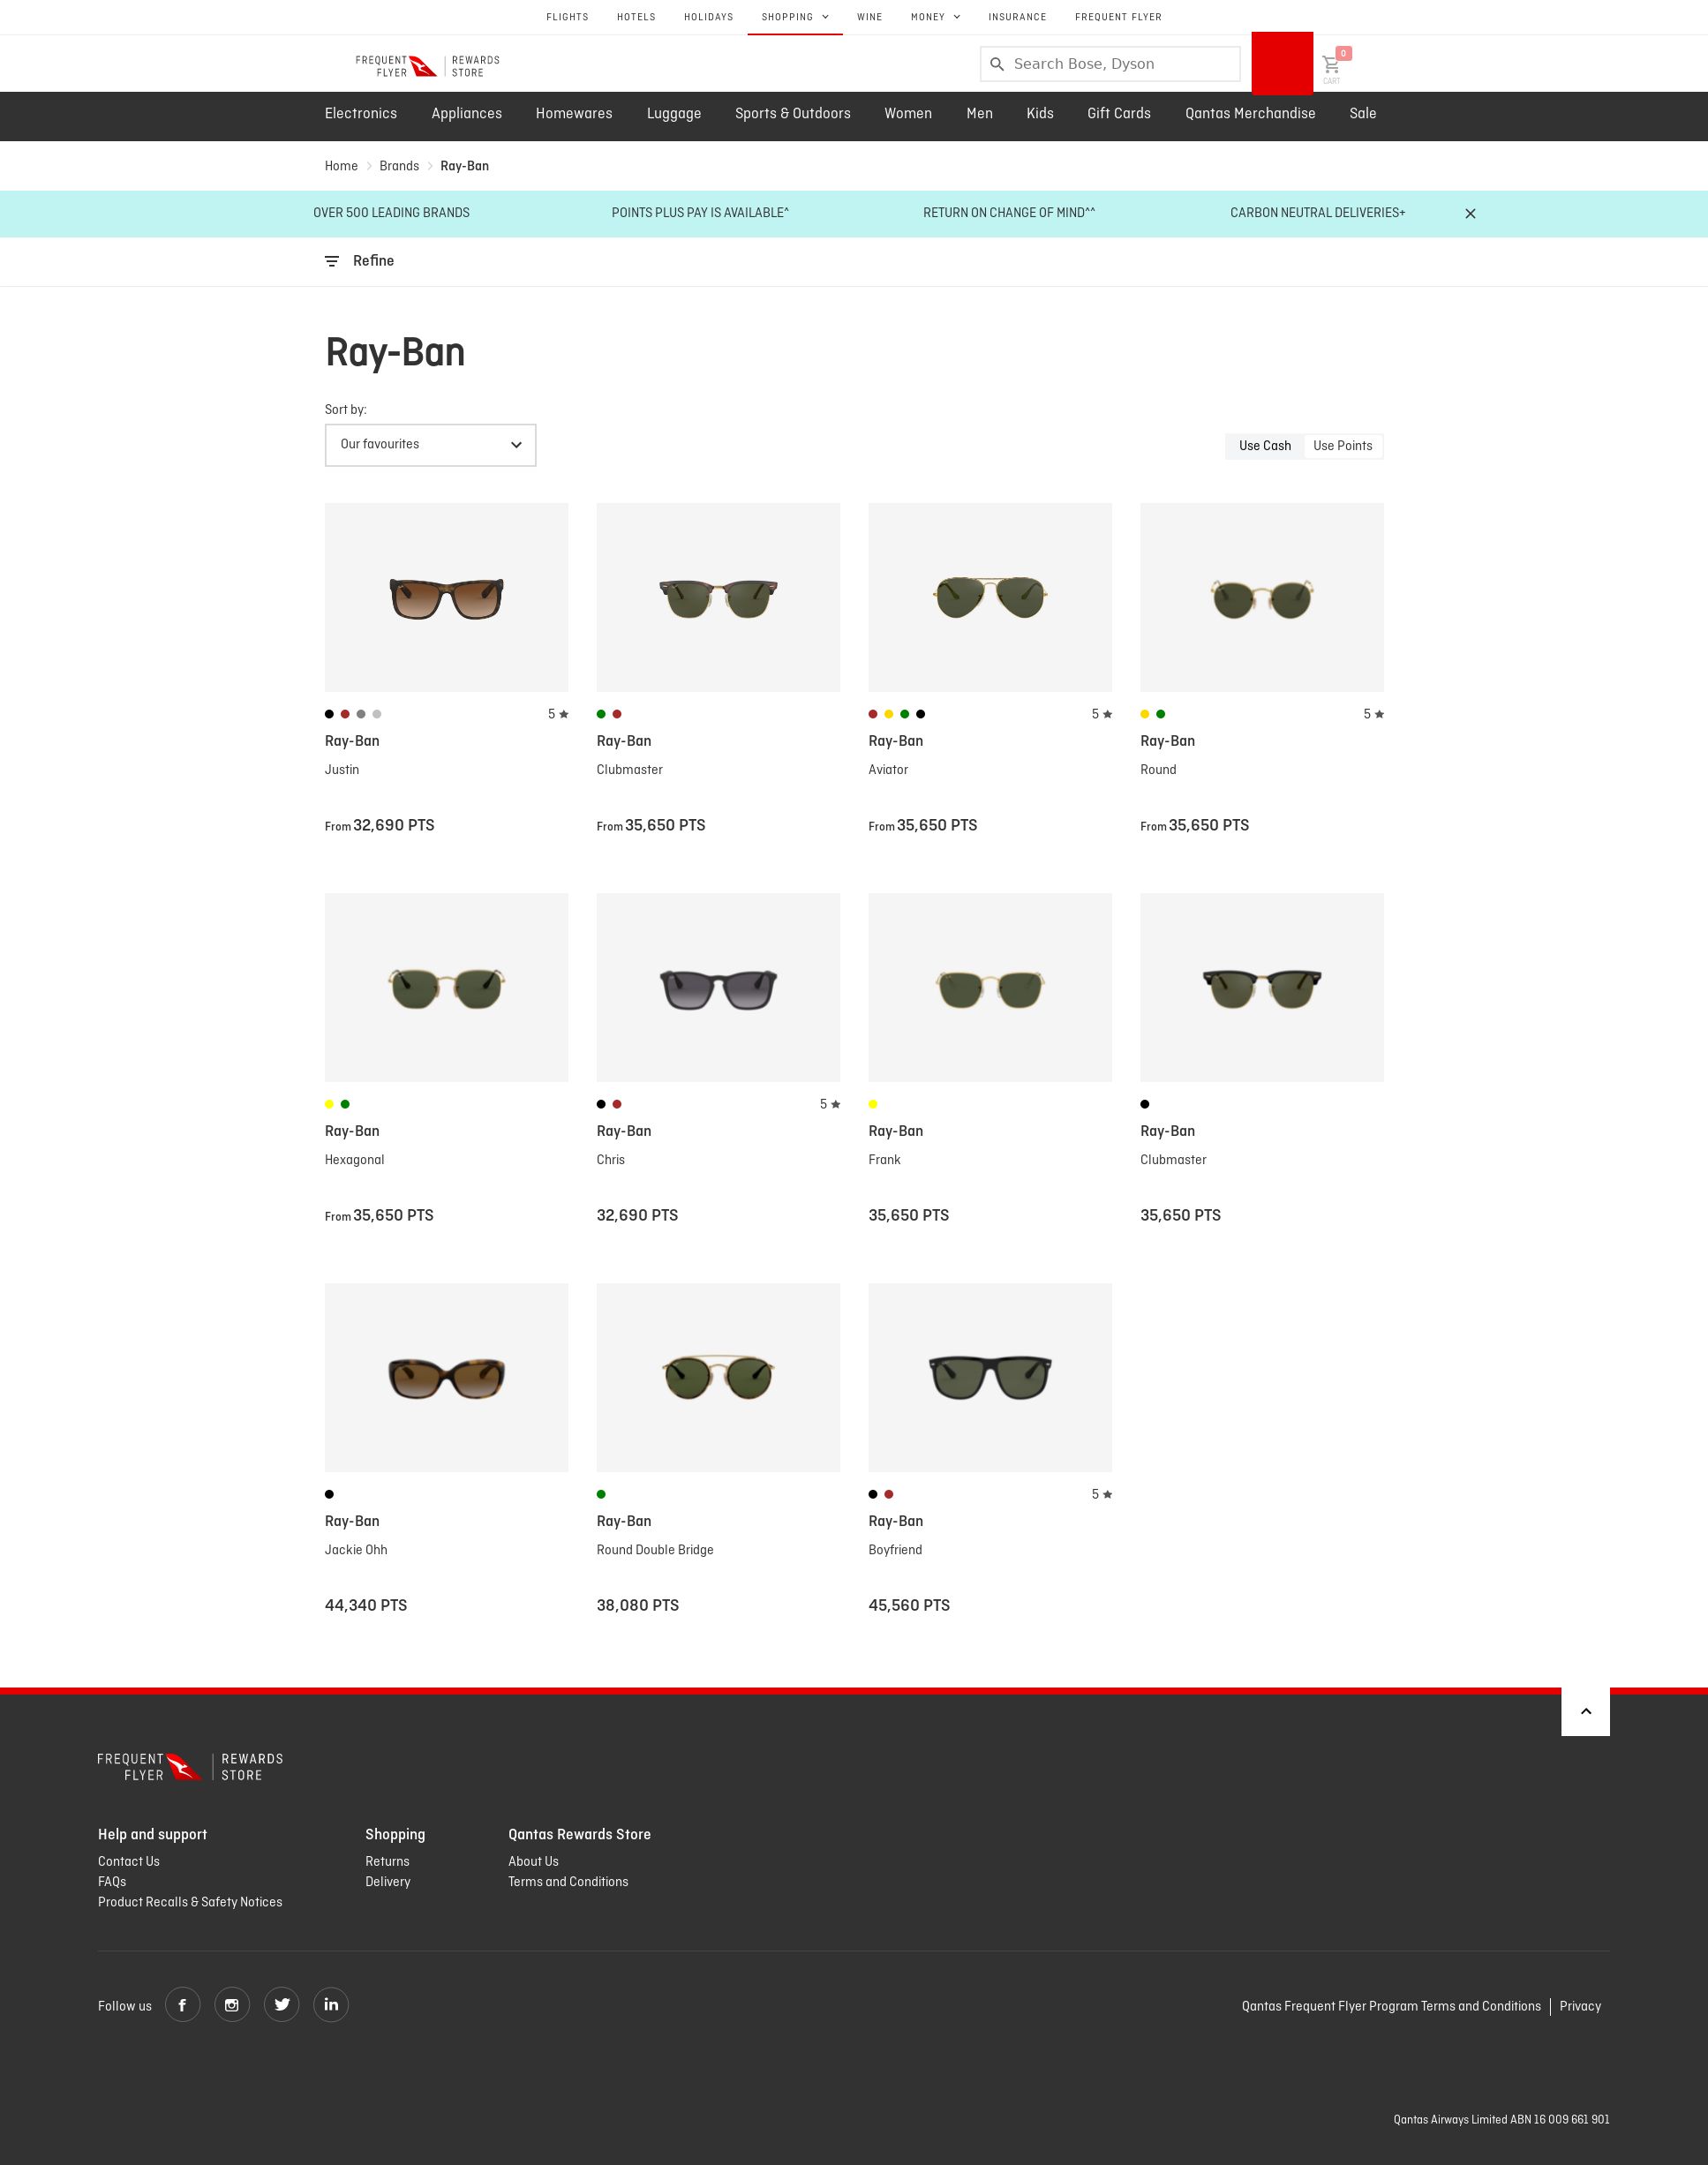
Task: Select the yellow color swatch for Aviator
Action: (x=888, y=714)
